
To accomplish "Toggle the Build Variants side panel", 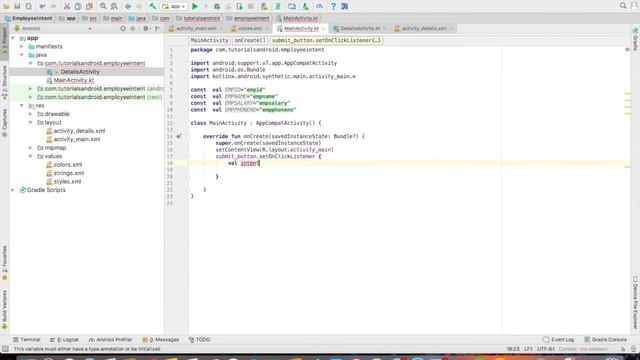I will [4, 309].
